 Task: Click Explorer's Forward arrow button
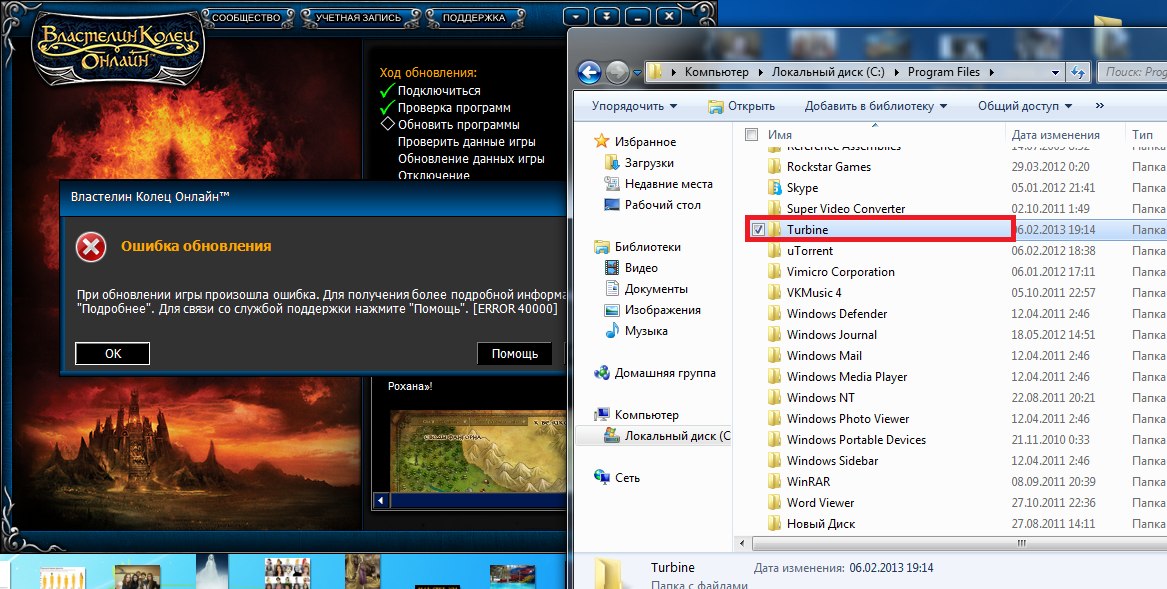(617, 72)
